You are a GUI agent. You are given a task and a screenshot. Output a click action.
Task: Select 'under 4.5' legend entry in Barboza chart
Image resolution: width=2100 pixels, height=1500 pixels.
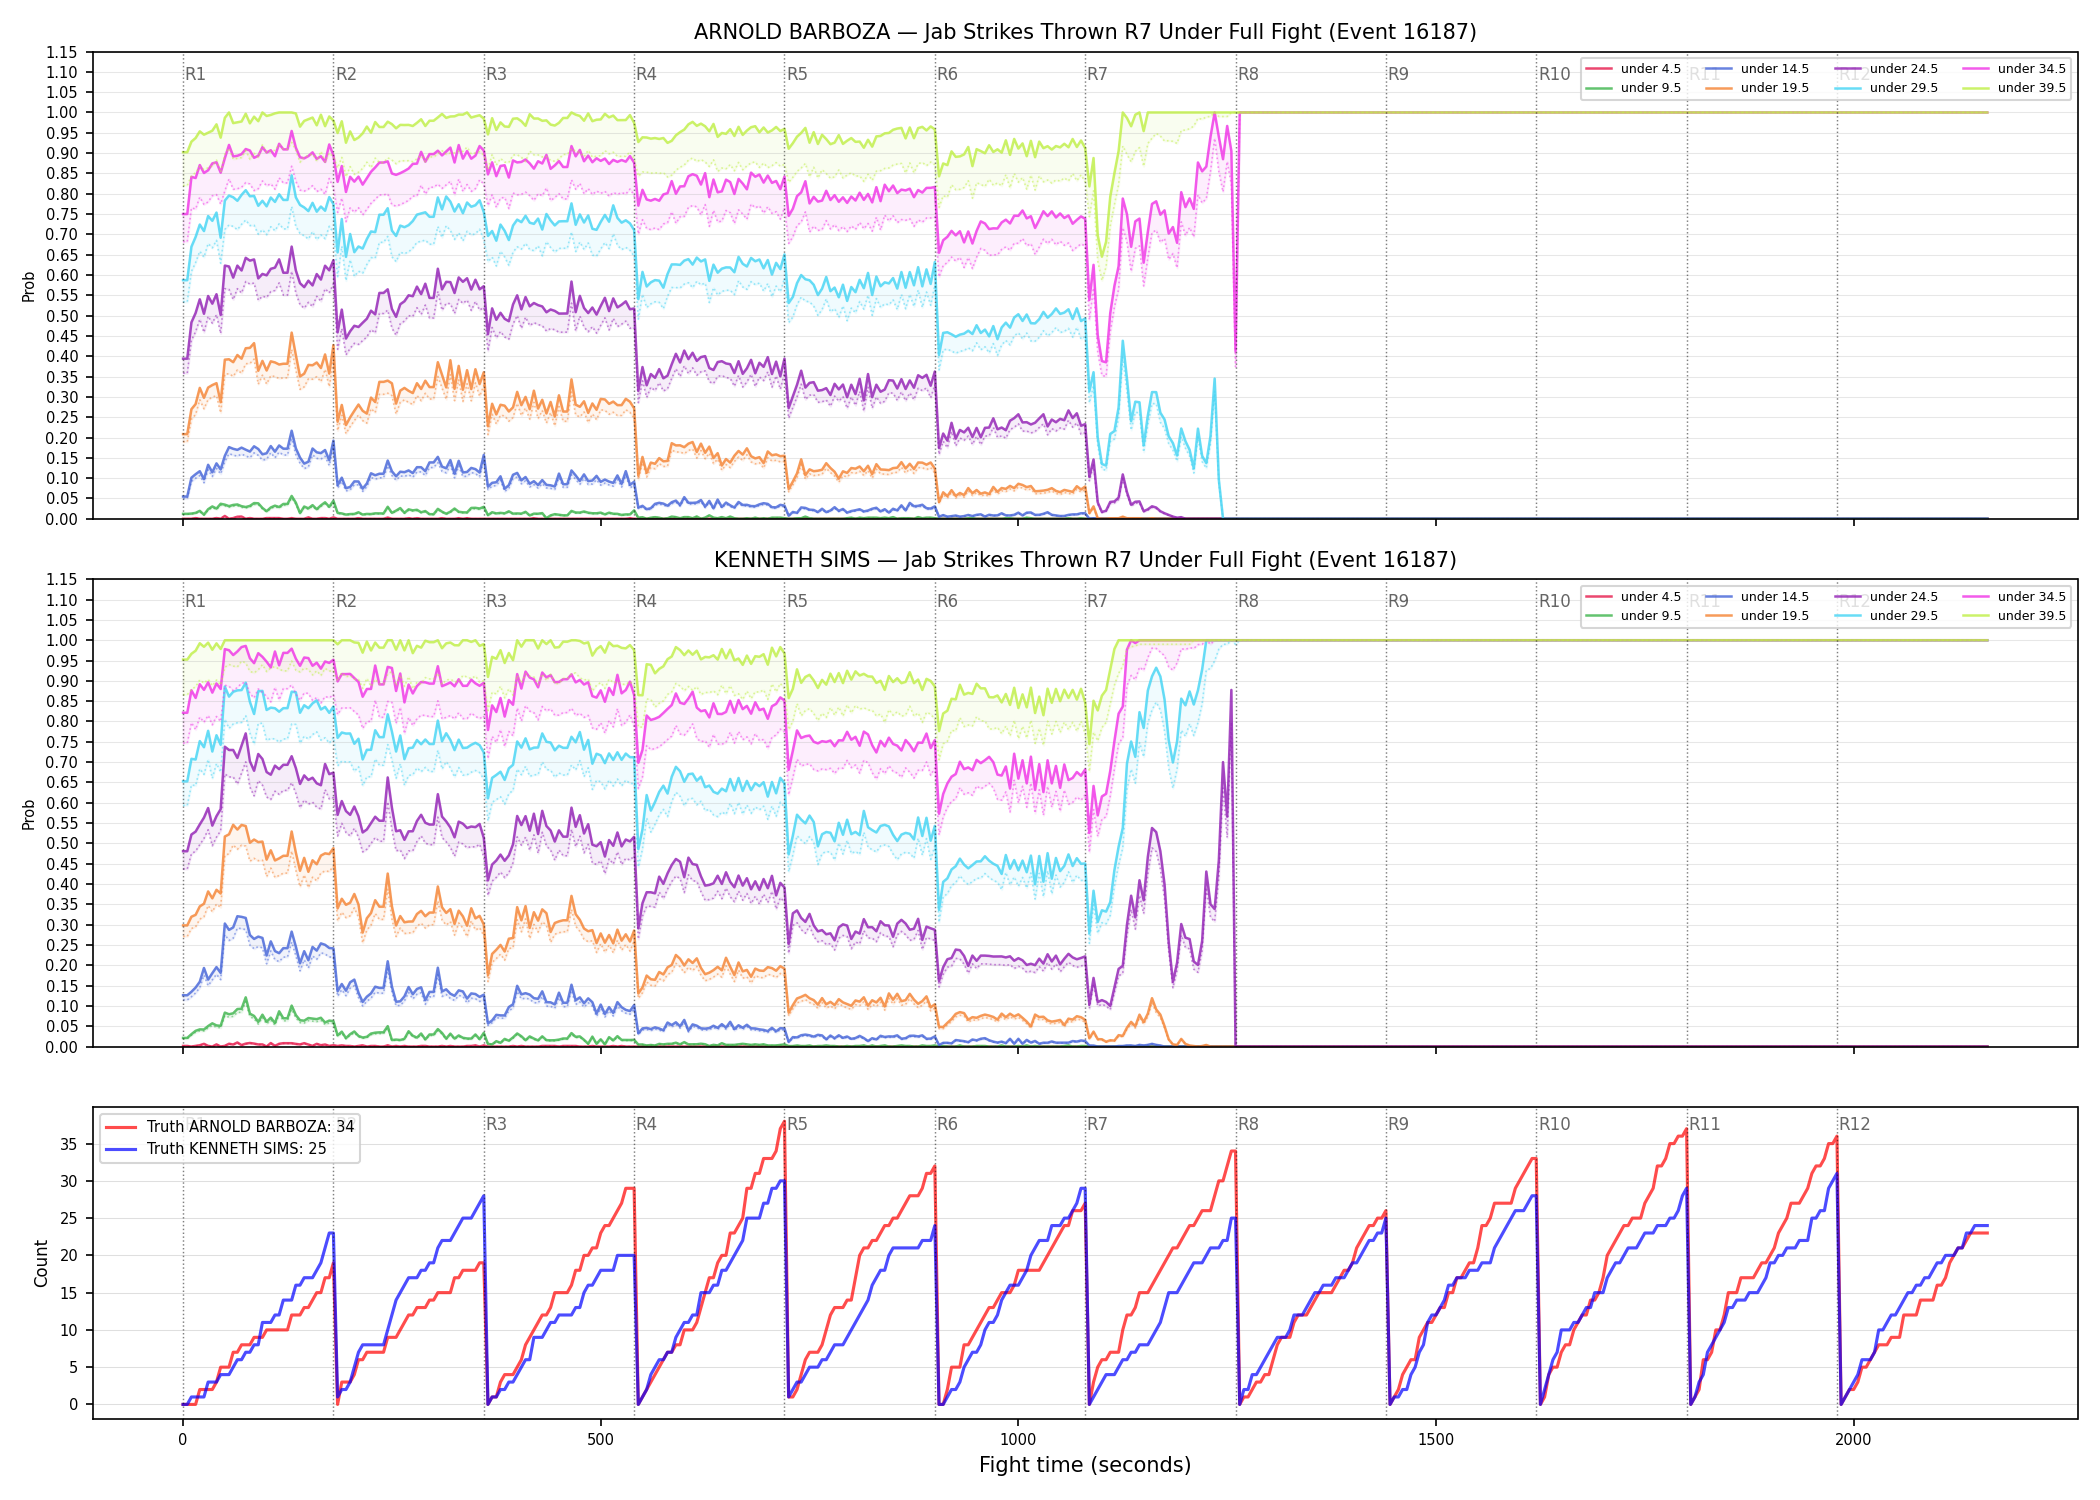[x=1634, y=69]
